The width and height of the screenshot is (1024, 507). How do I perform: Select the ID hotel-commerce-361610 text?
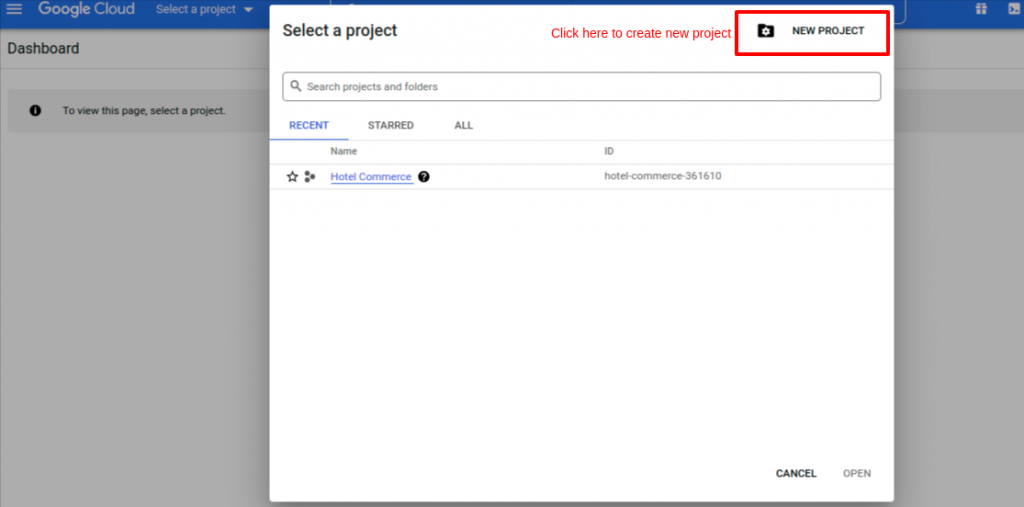[663, 176]
